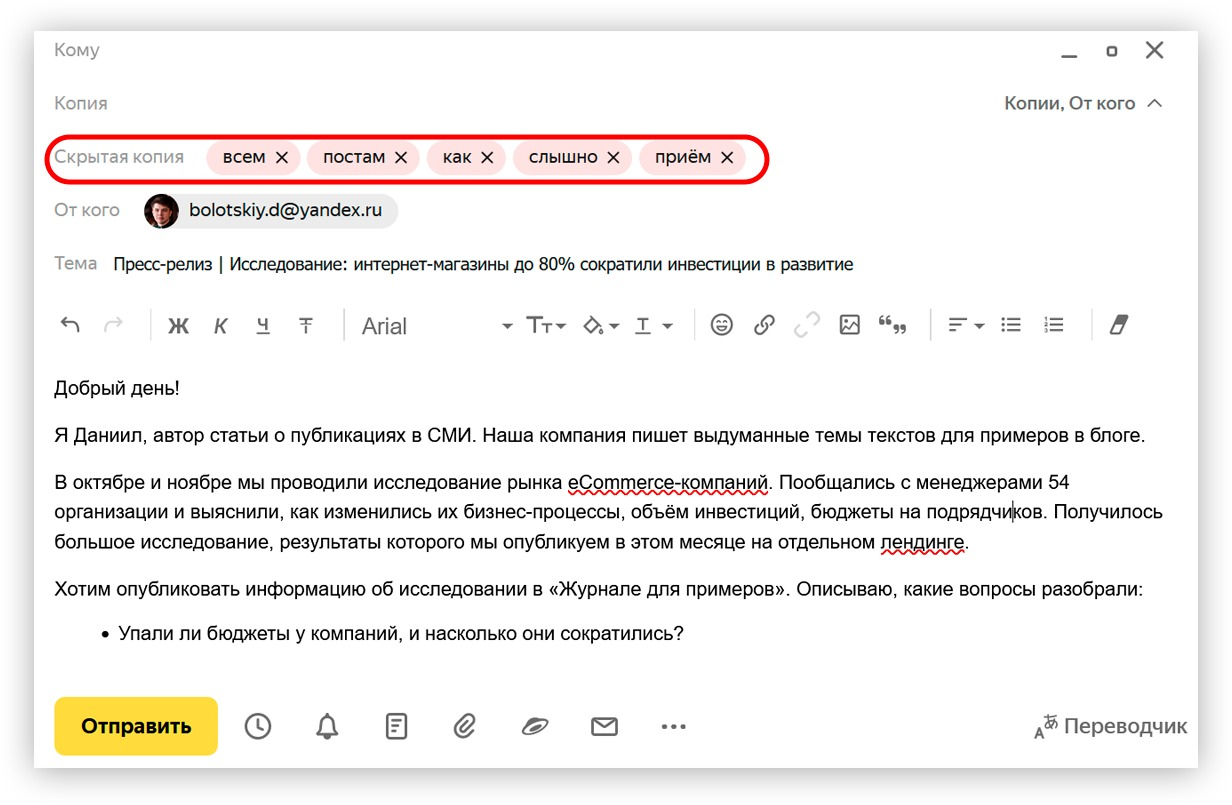The width and height of the screenshot is (1232, 805).
Task: Remove the приём recipient chip
Action: 727,157
